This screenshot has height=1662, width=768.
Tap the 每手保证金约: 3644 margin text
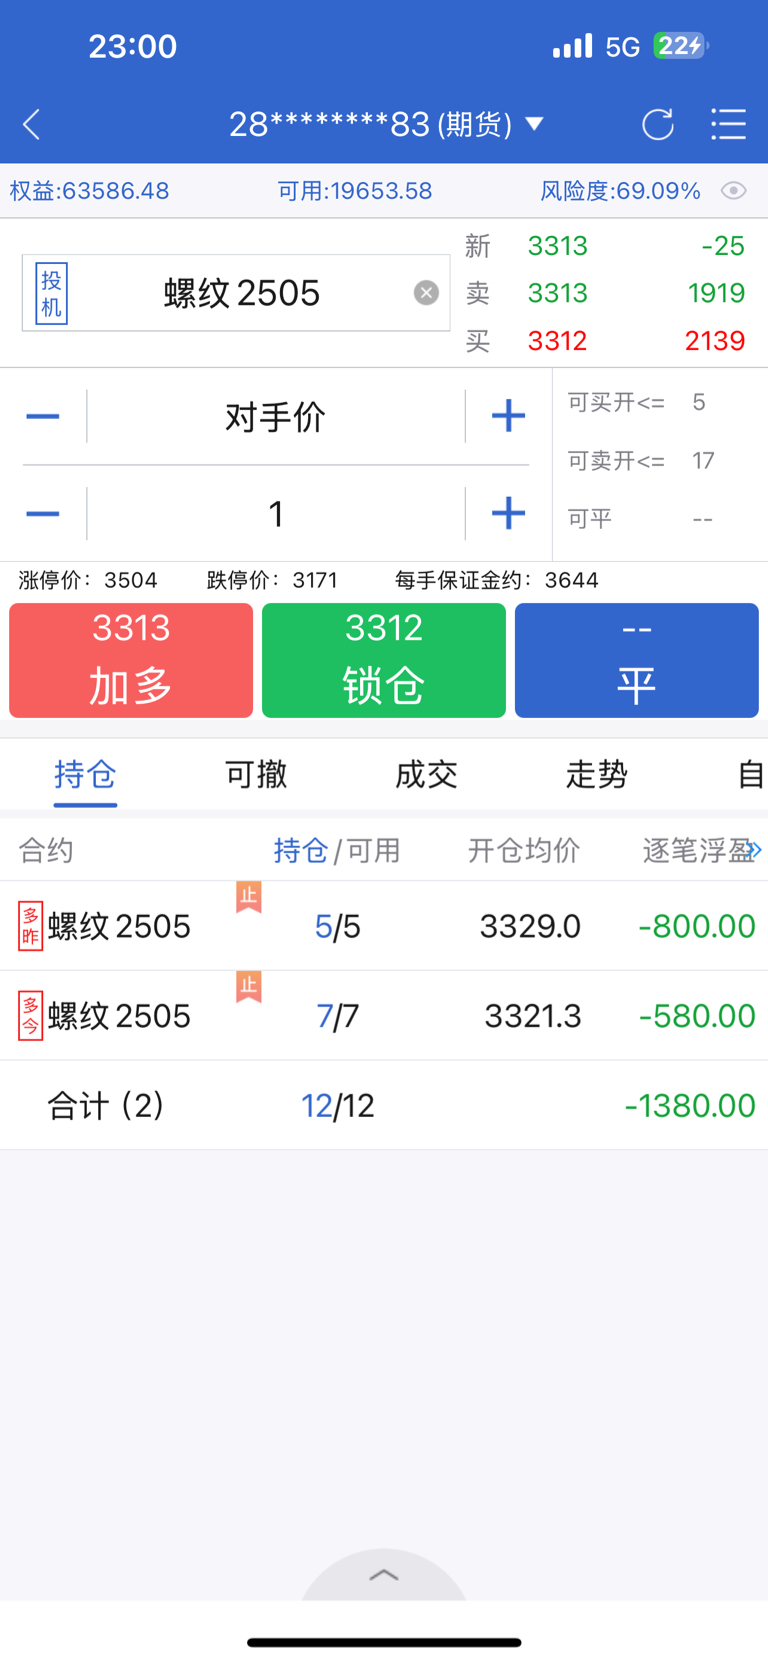[497, 580]
